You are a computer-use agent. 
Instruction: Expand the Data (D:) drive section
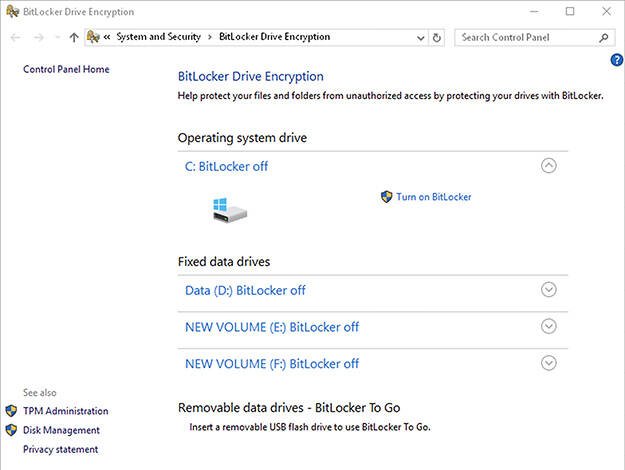point(549,290)
